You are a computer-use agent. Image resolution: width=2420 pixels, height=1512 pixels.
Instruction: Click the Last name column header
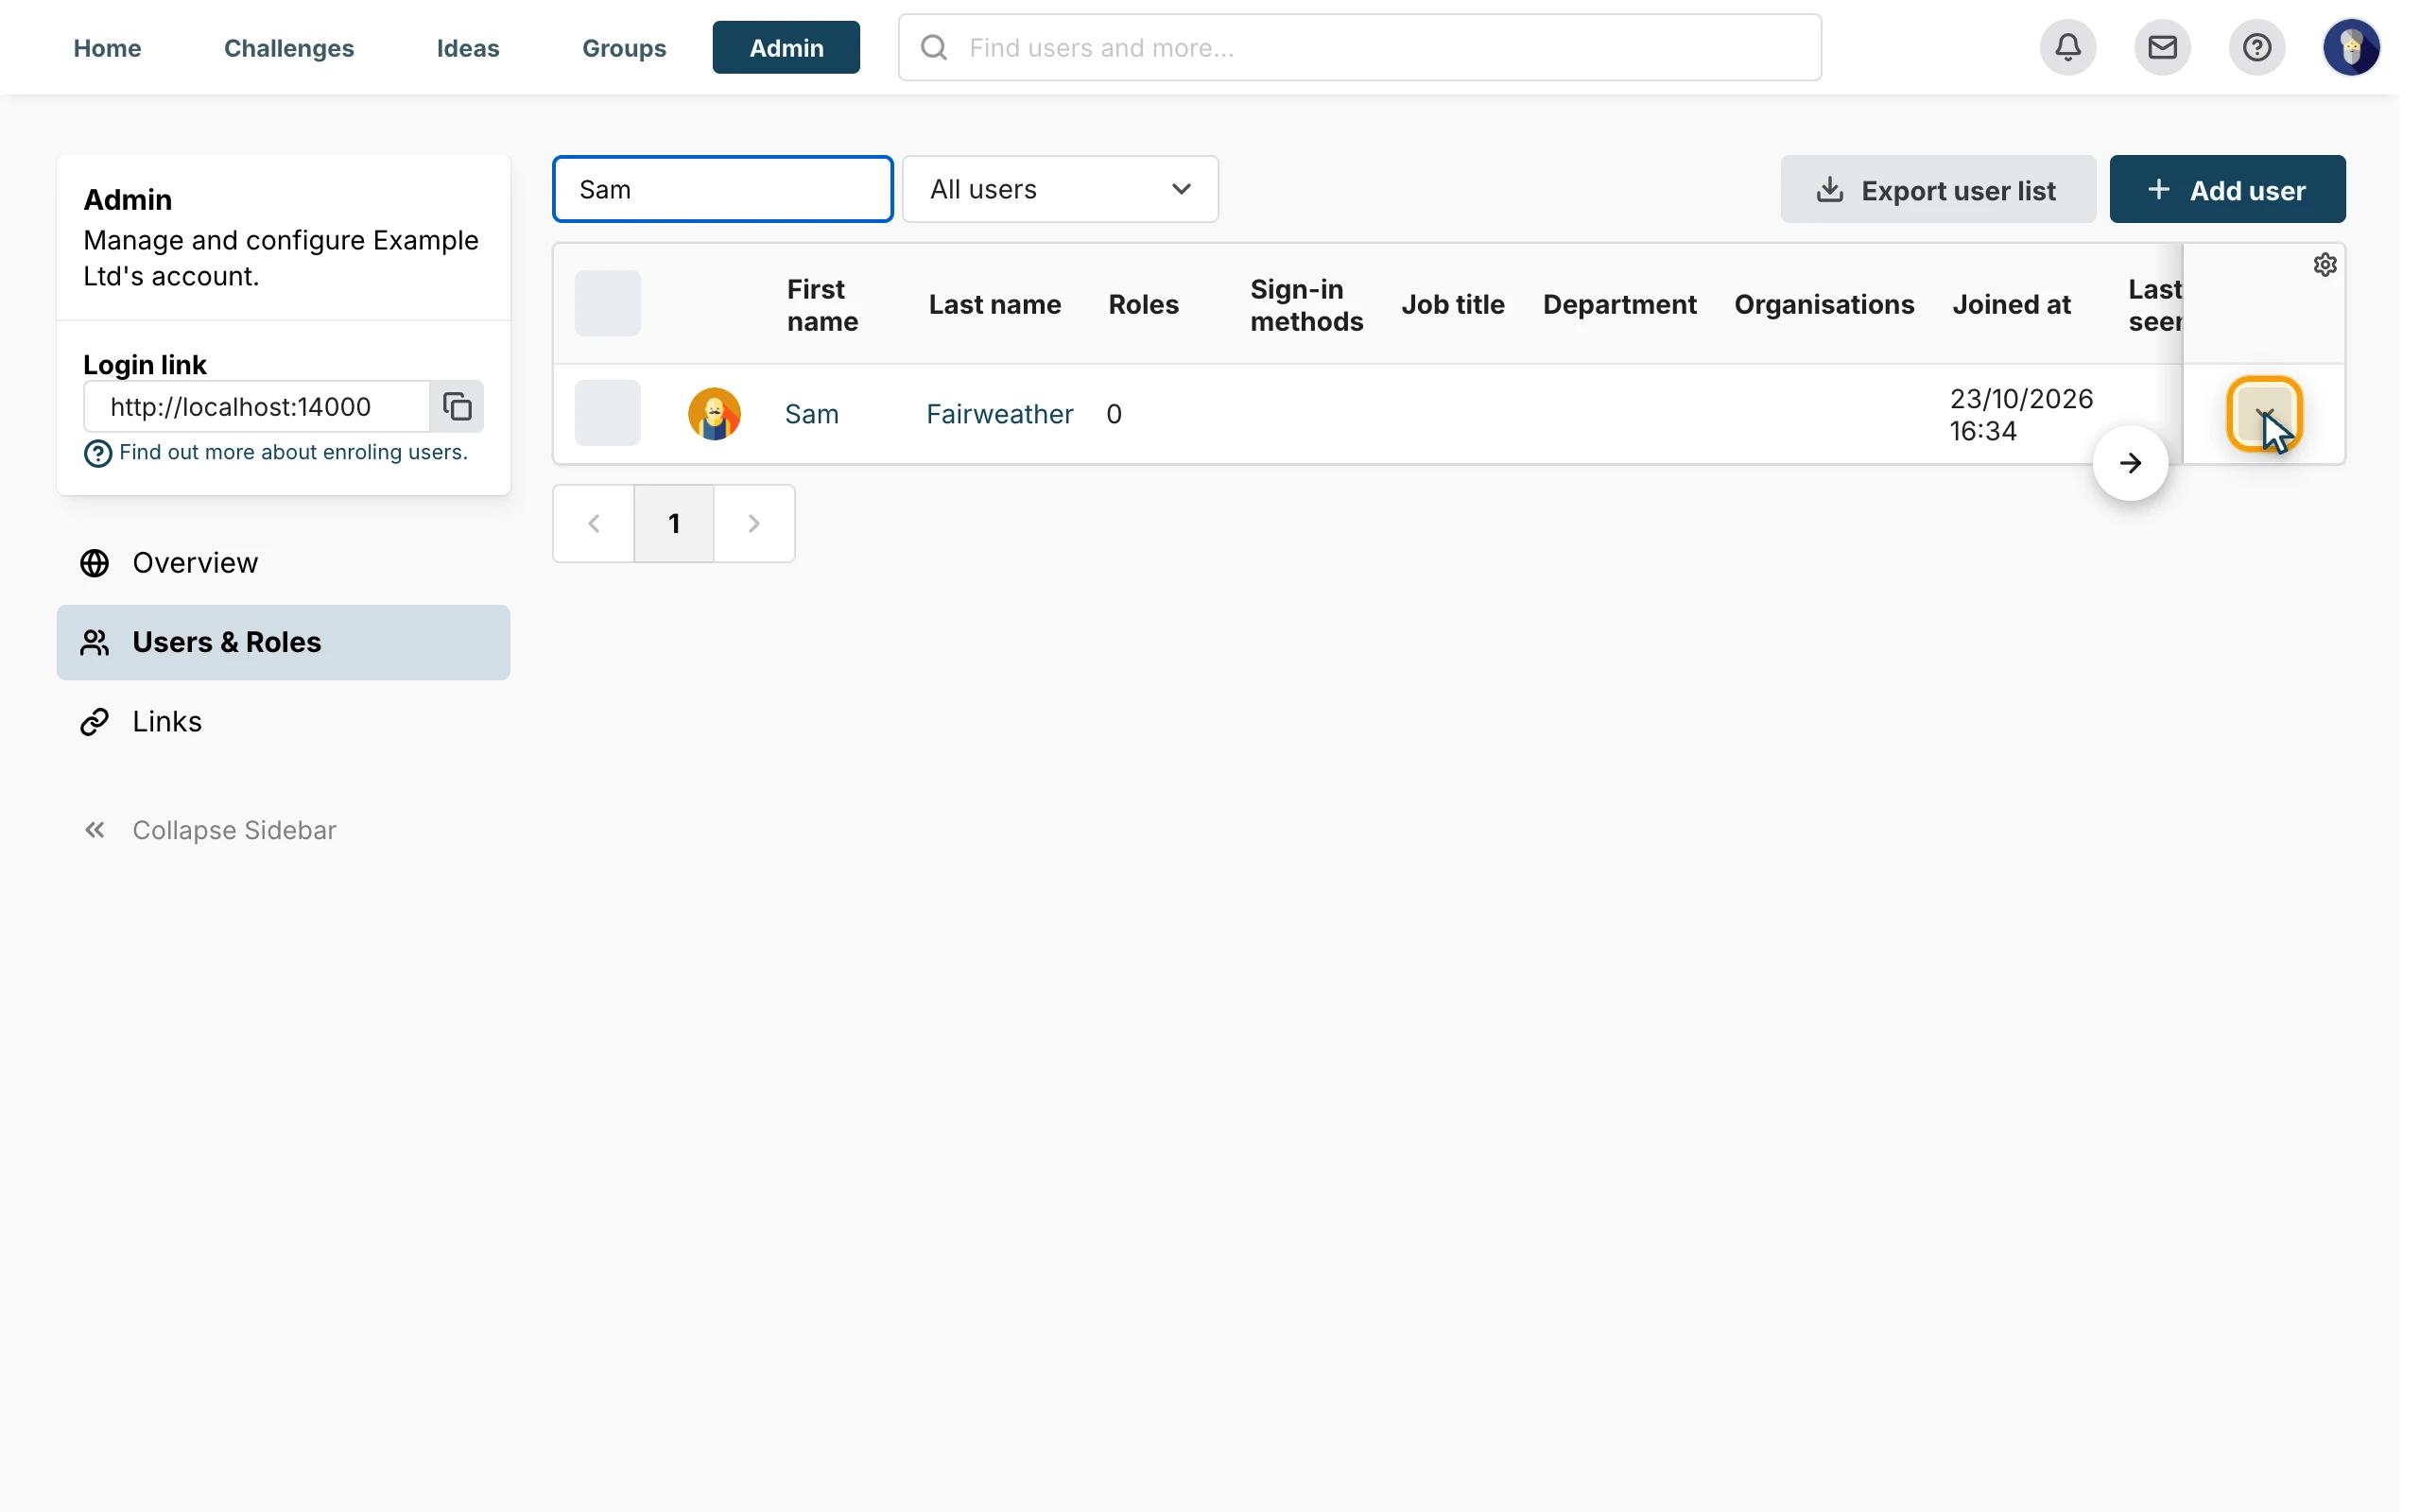click(994, 304)
